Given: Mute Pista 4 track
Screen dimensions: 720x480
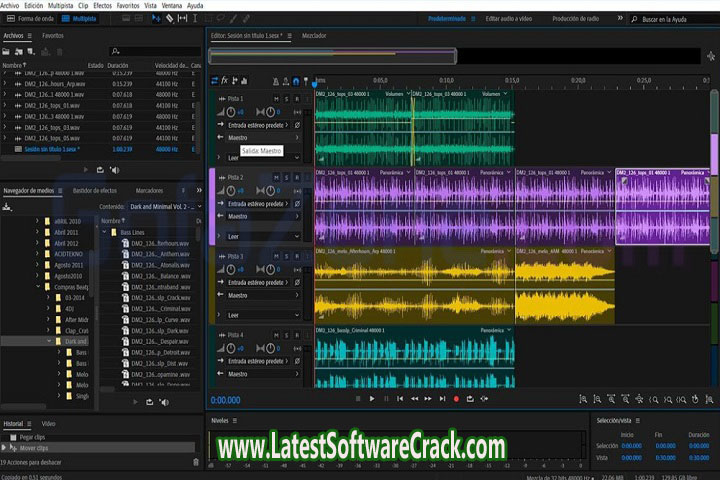Looking at the screenshot, I should 276,335.
